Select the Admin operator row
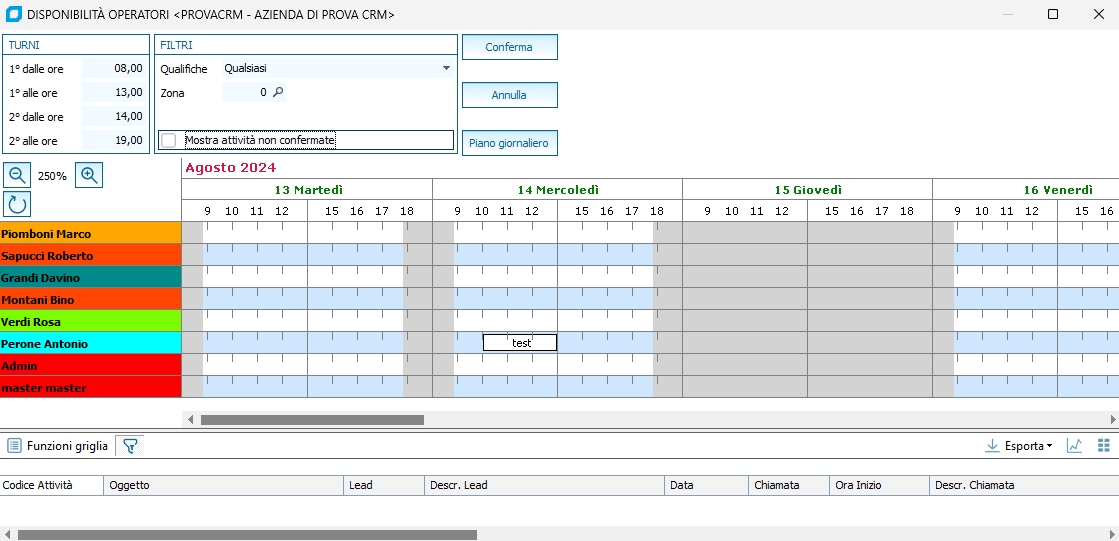The image size is (1119, 541). pos(91,365)
